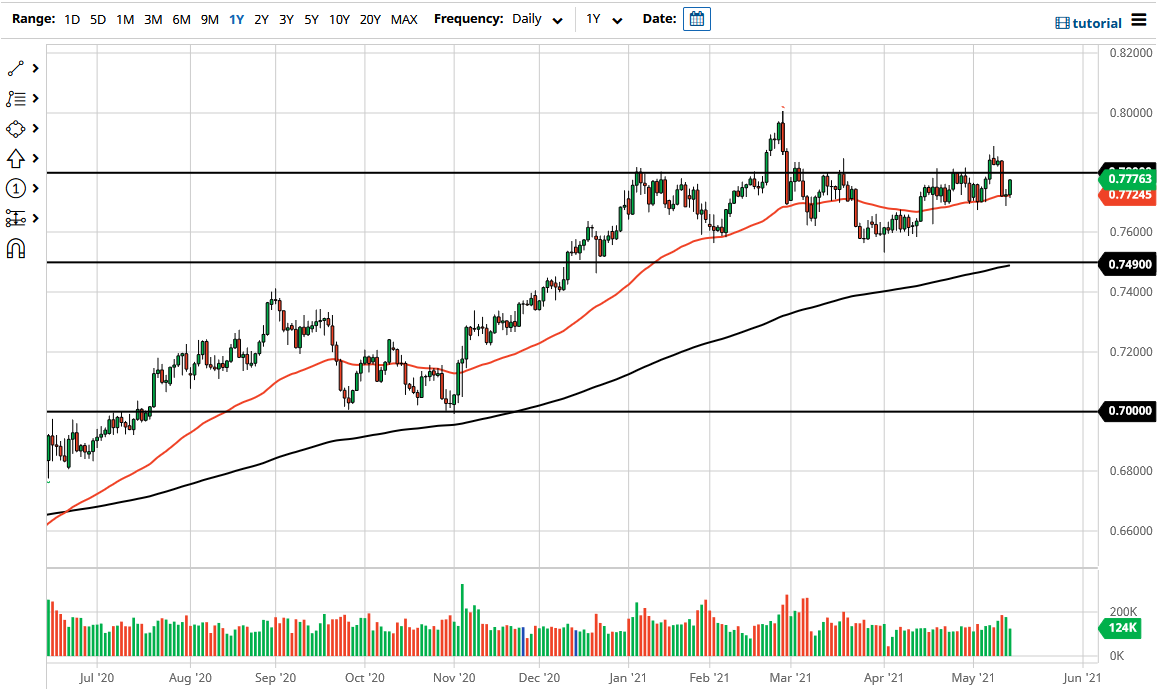The width and height of the screenshot is (1160, 694).
Task: Click the 124K volume label
Action: point(1121,628)
